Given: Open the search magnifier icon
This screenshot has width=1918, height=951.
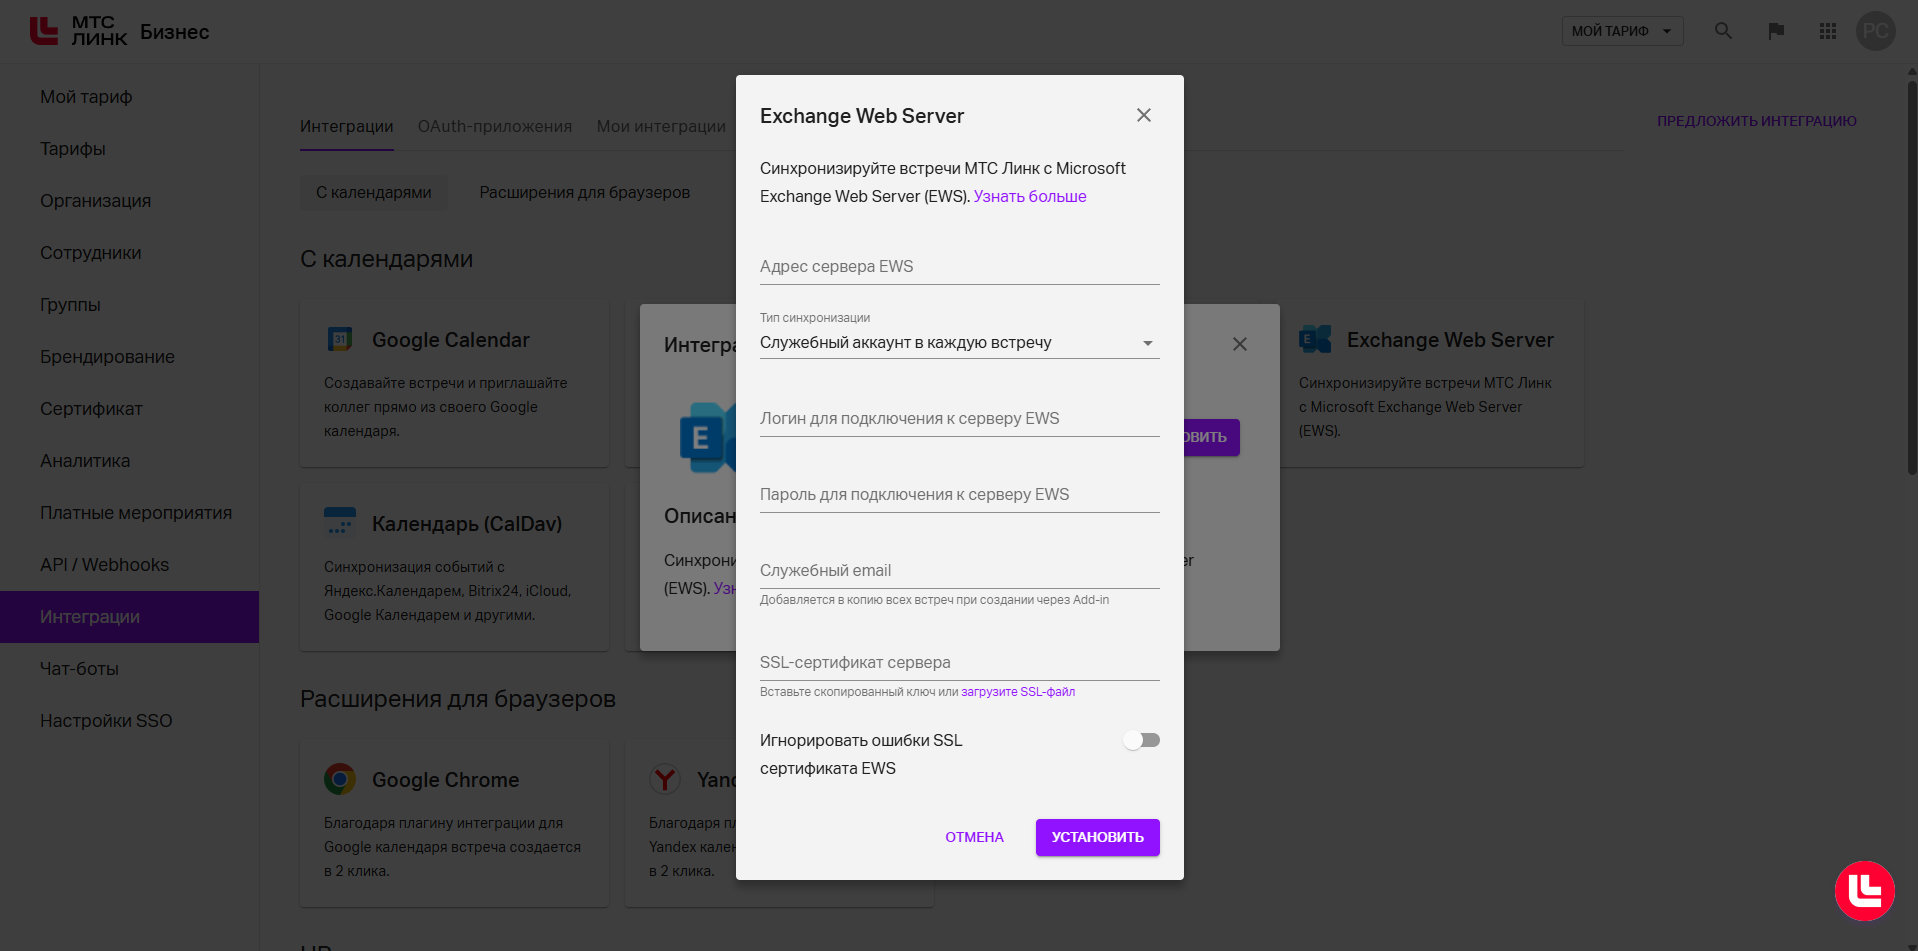Looking at the screenshot, I should coord(1723,31).
